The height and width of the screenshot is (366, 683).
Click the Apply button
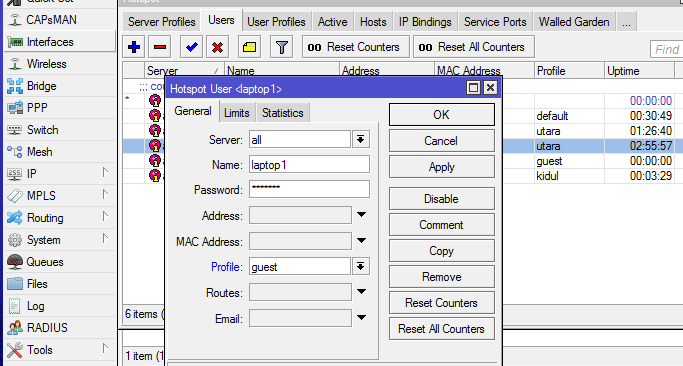442,167
